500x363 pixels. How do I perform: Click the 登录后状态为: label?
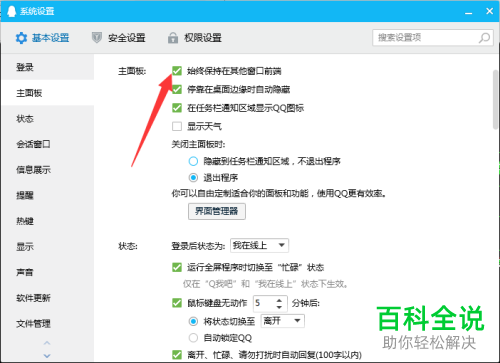click(199, 246)
